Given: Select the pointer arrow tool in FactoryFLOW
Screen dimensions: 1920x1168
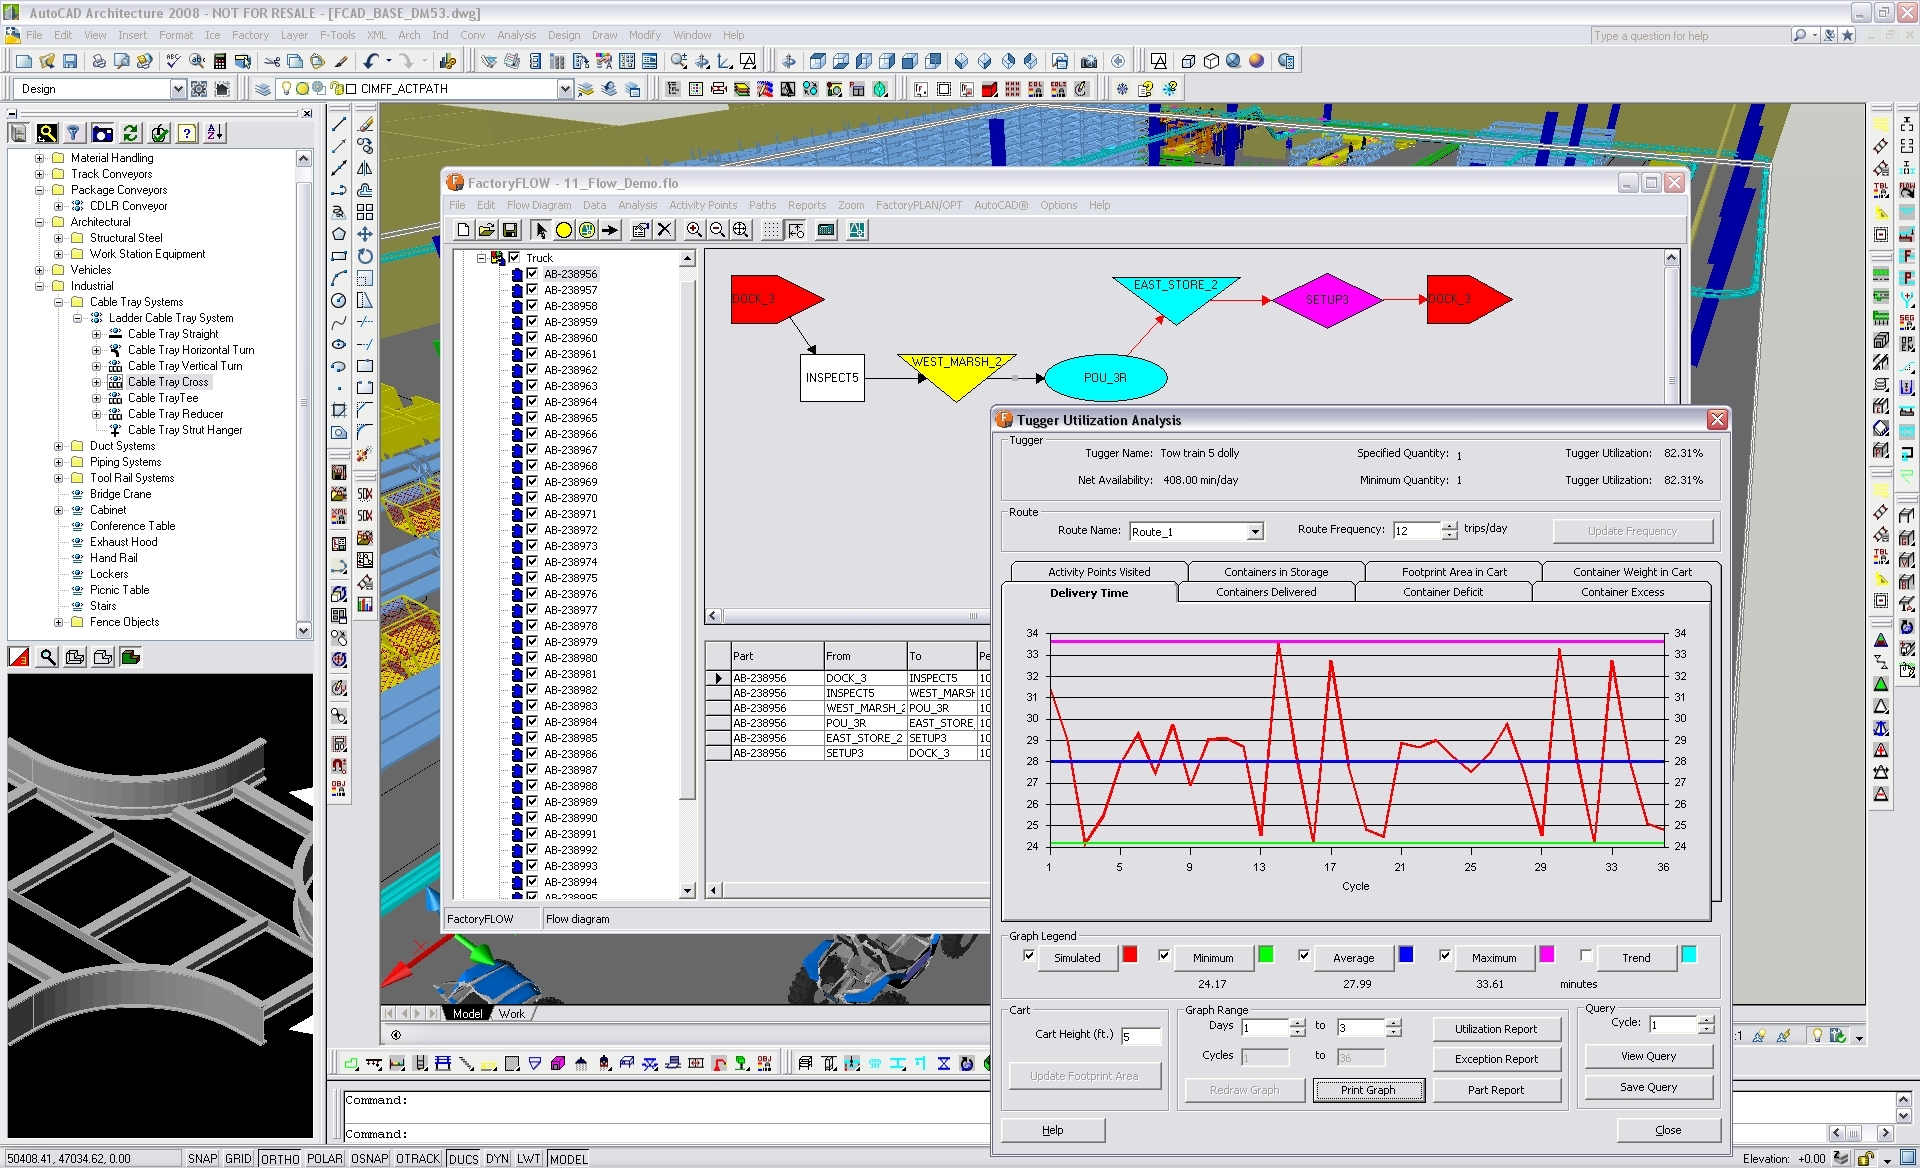Looking at the screenshot, I should [x=541, y=230].
